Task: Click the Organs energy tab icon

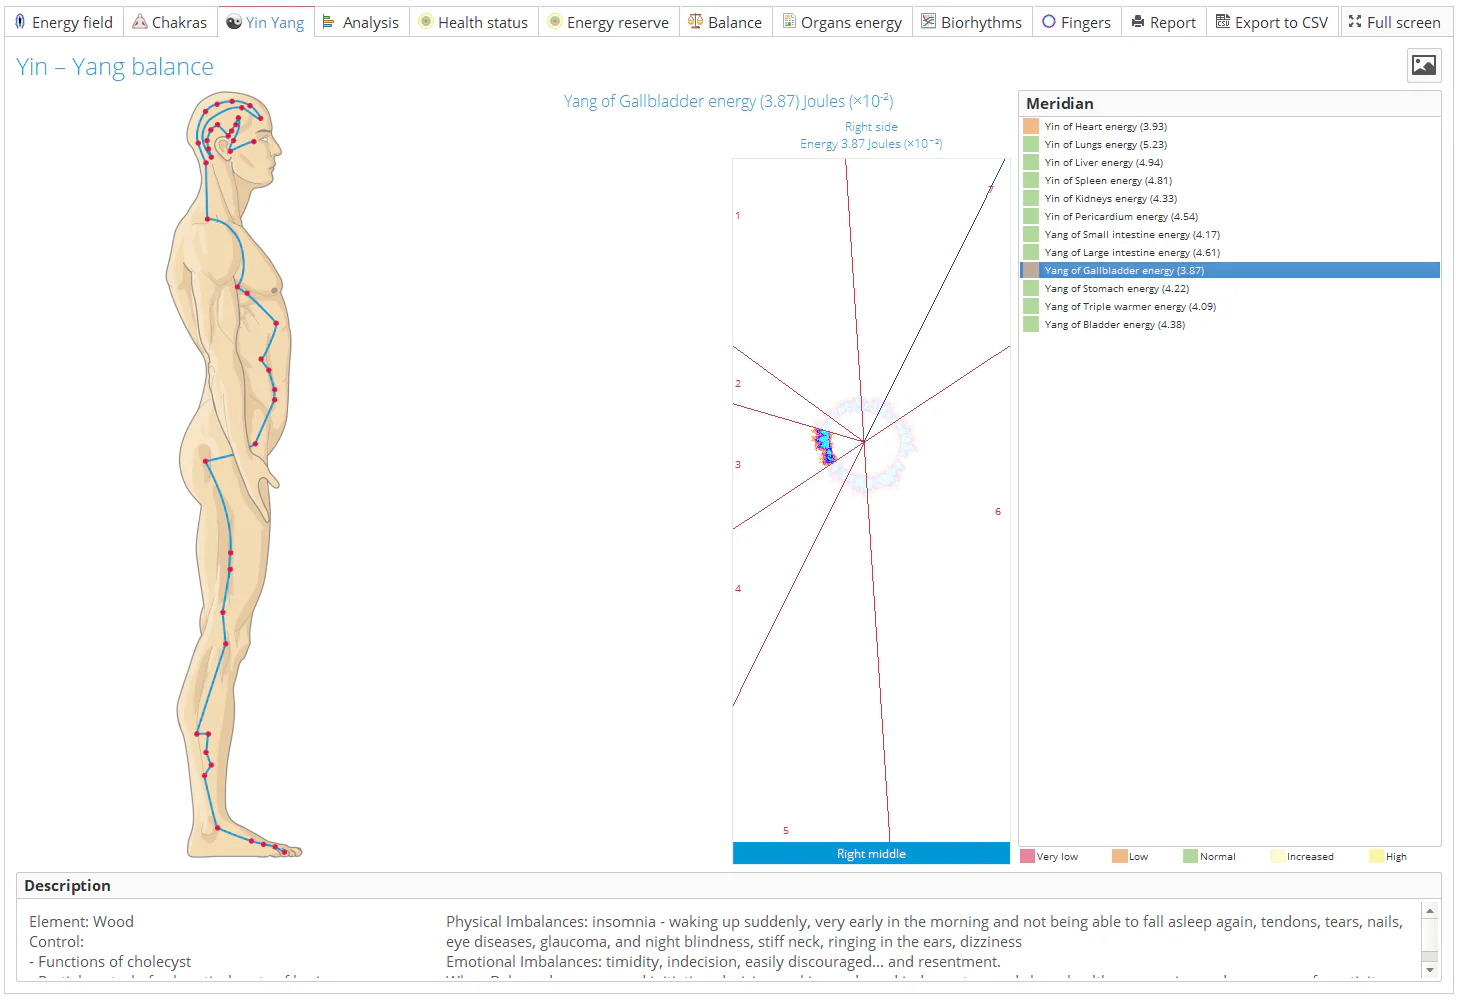Action: [790, 21]
